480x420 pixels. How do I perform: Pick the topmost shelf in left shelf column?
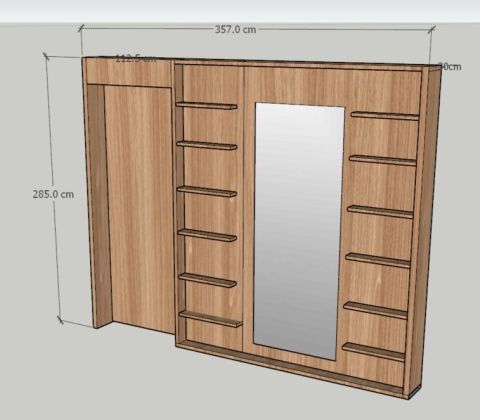coord(207,106)
